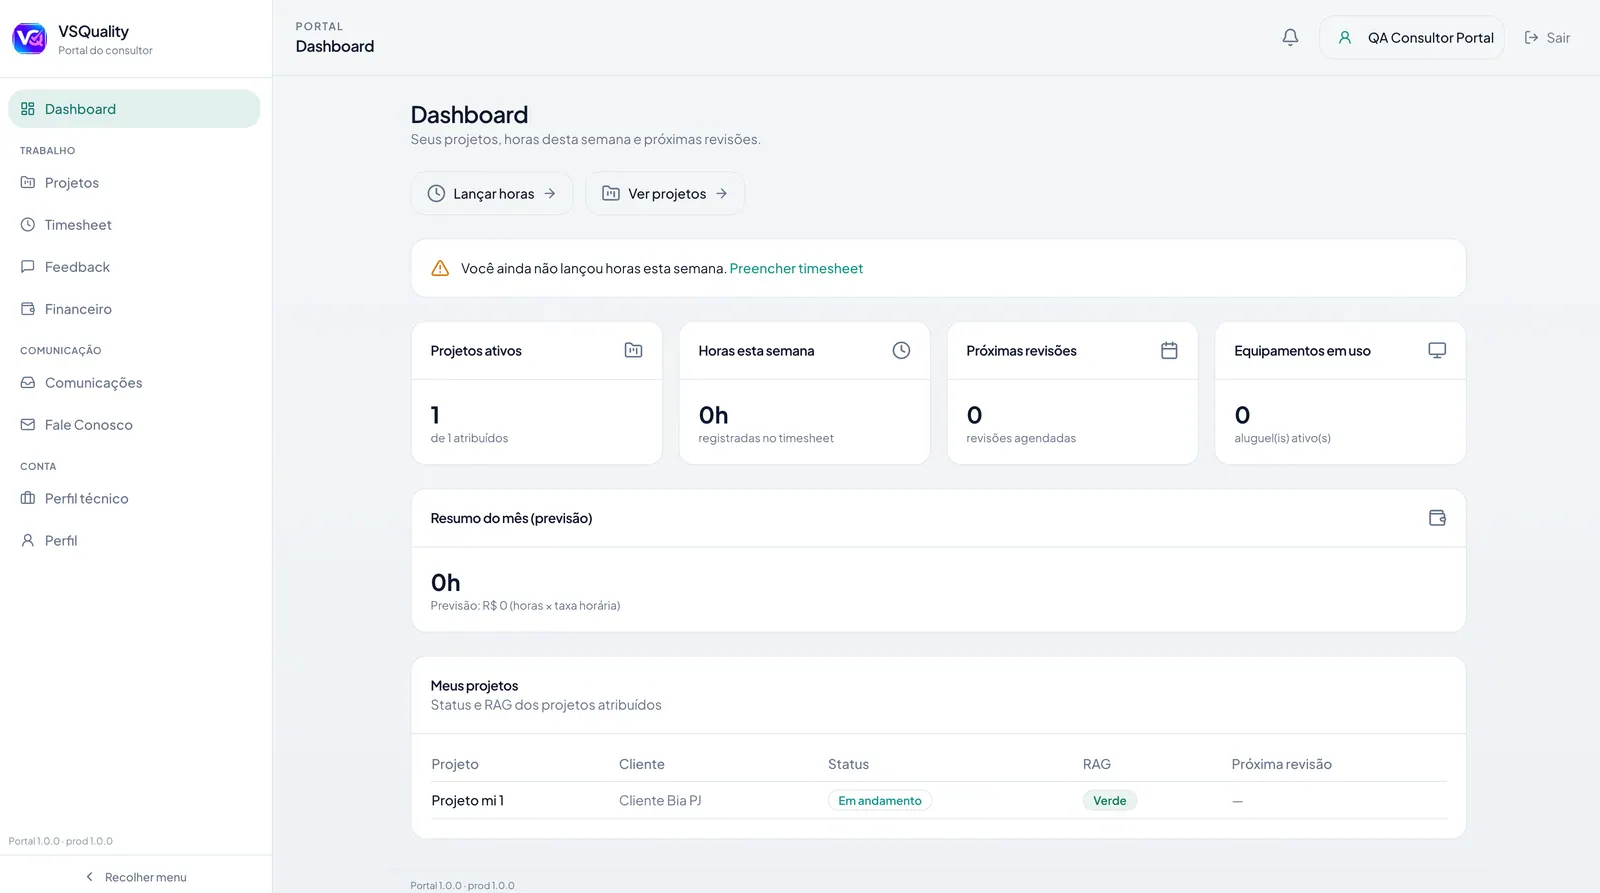Click the Perfil técnico briefcase icon
Viewport: 1600px width, 893px height.
point(28,499)
